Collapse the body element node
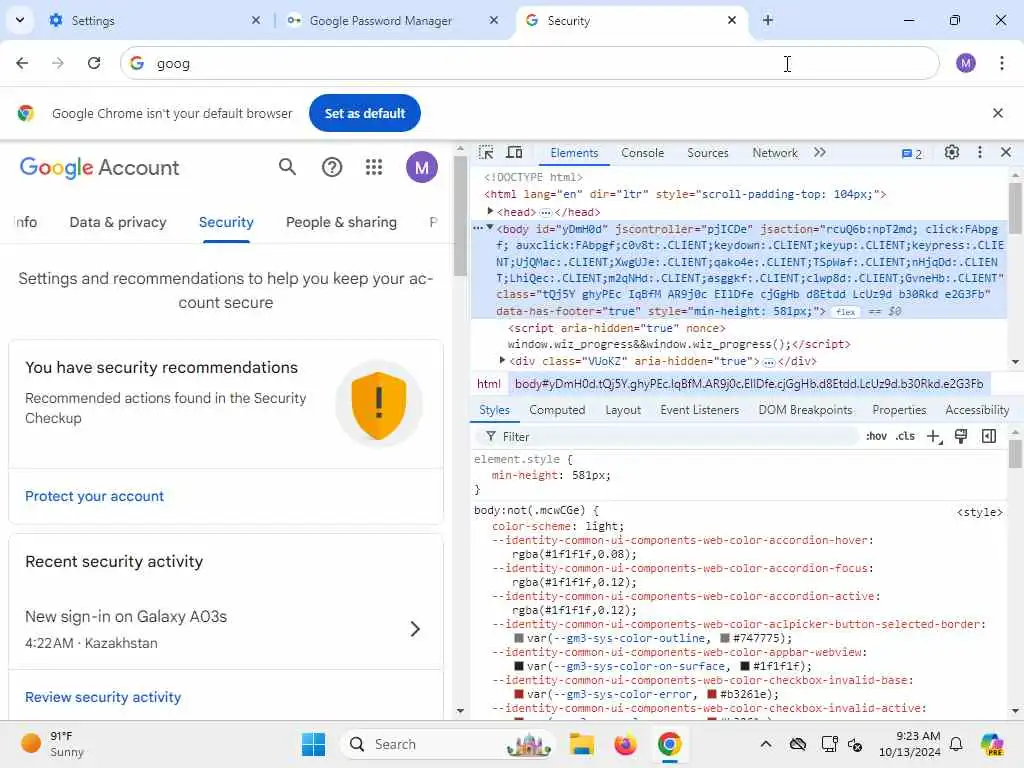The image size is (1024, 768). [x=490, y=228]
